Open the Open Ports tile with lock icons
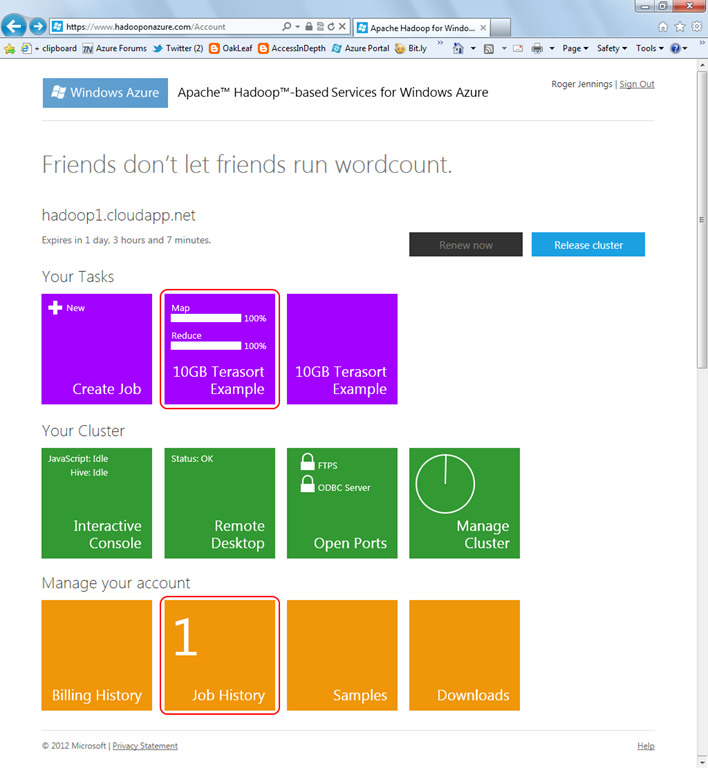This screenshot has width=708, height=768. [342, 503]
